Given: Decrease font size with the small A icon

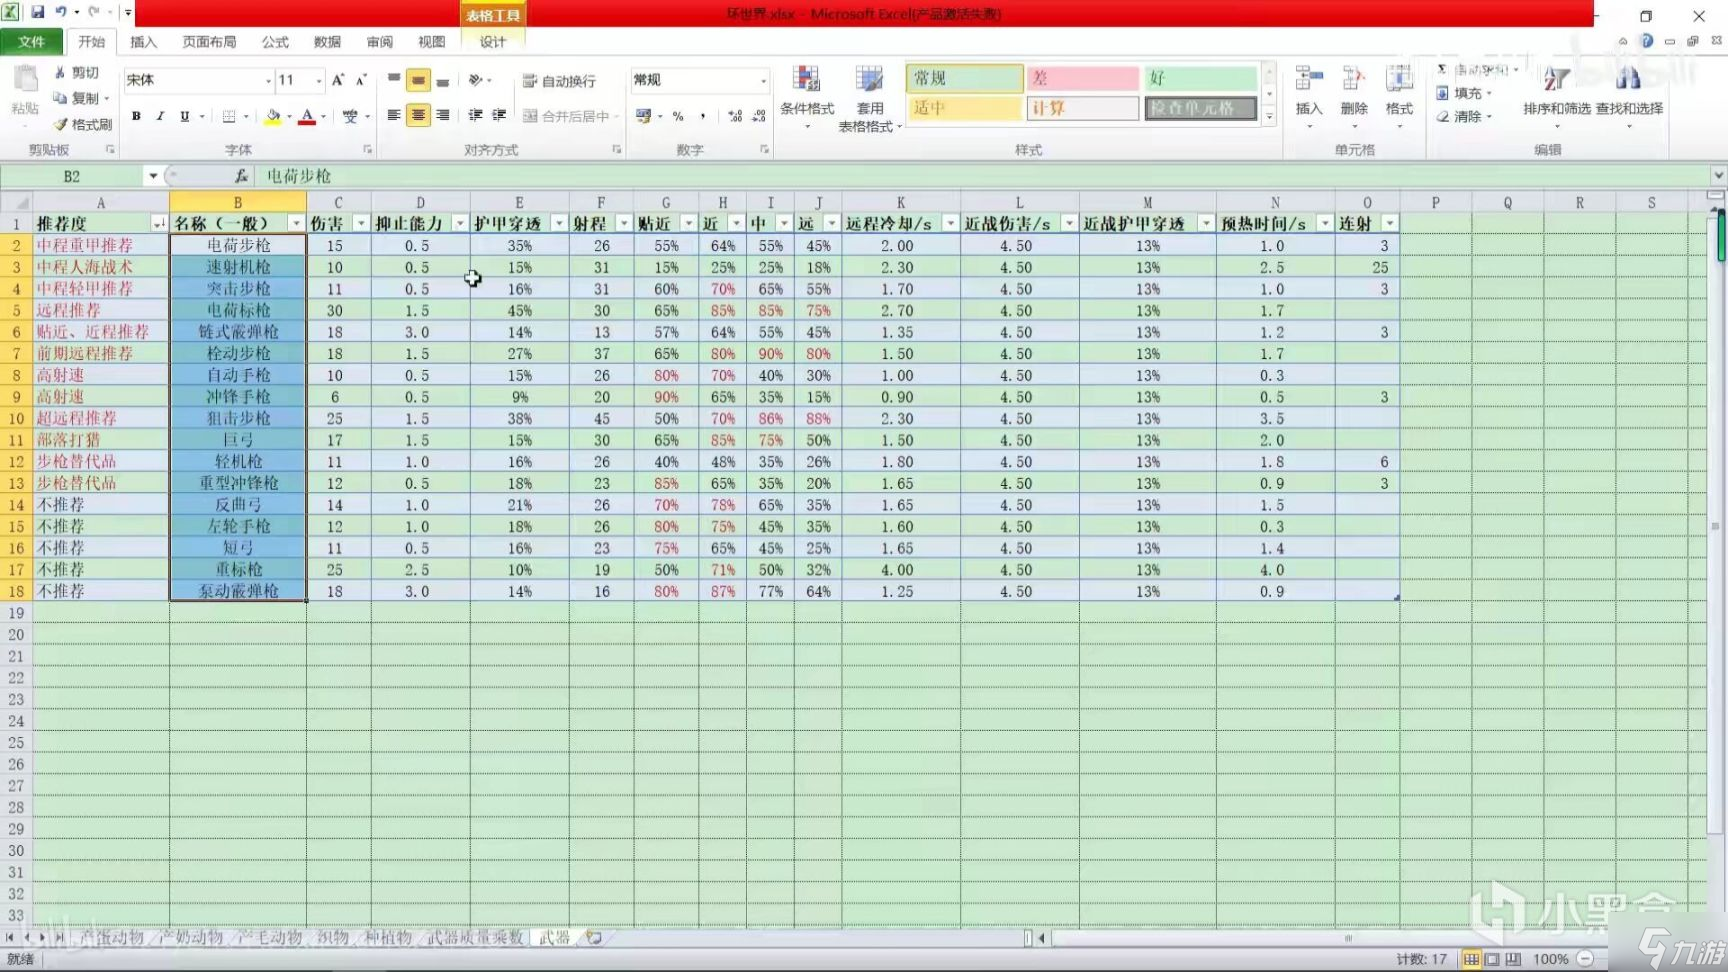Looking at the screenshot, I should coord(361,80).
